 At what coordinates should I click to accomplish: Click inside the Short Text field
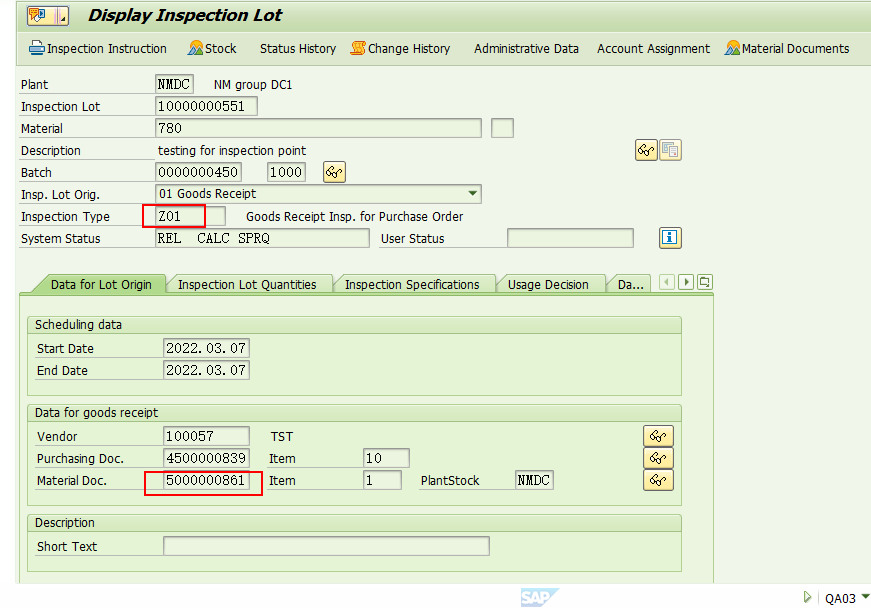point(327,545)
